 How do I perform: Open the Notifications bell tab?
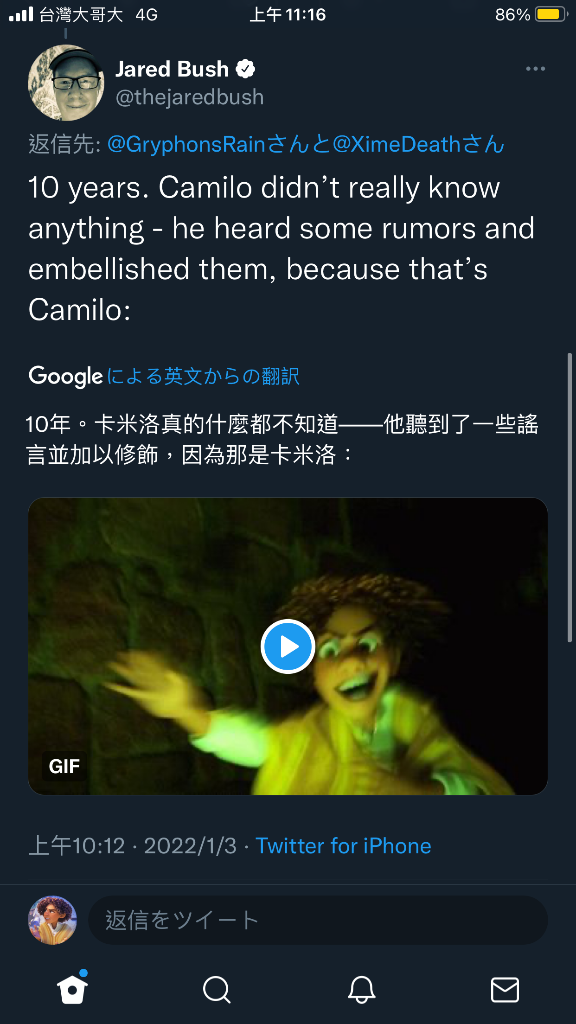[x=361, y=990]
